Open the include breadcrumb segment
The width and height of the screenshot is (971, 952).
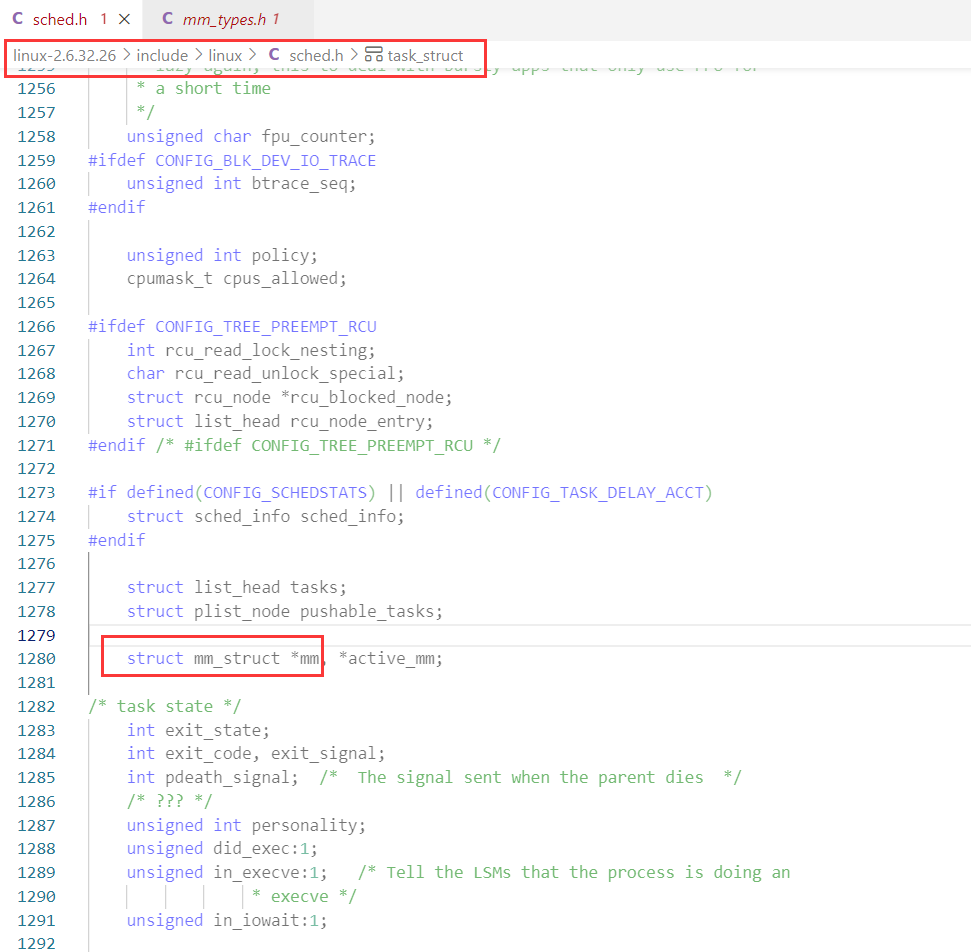[x=162, y=56]
